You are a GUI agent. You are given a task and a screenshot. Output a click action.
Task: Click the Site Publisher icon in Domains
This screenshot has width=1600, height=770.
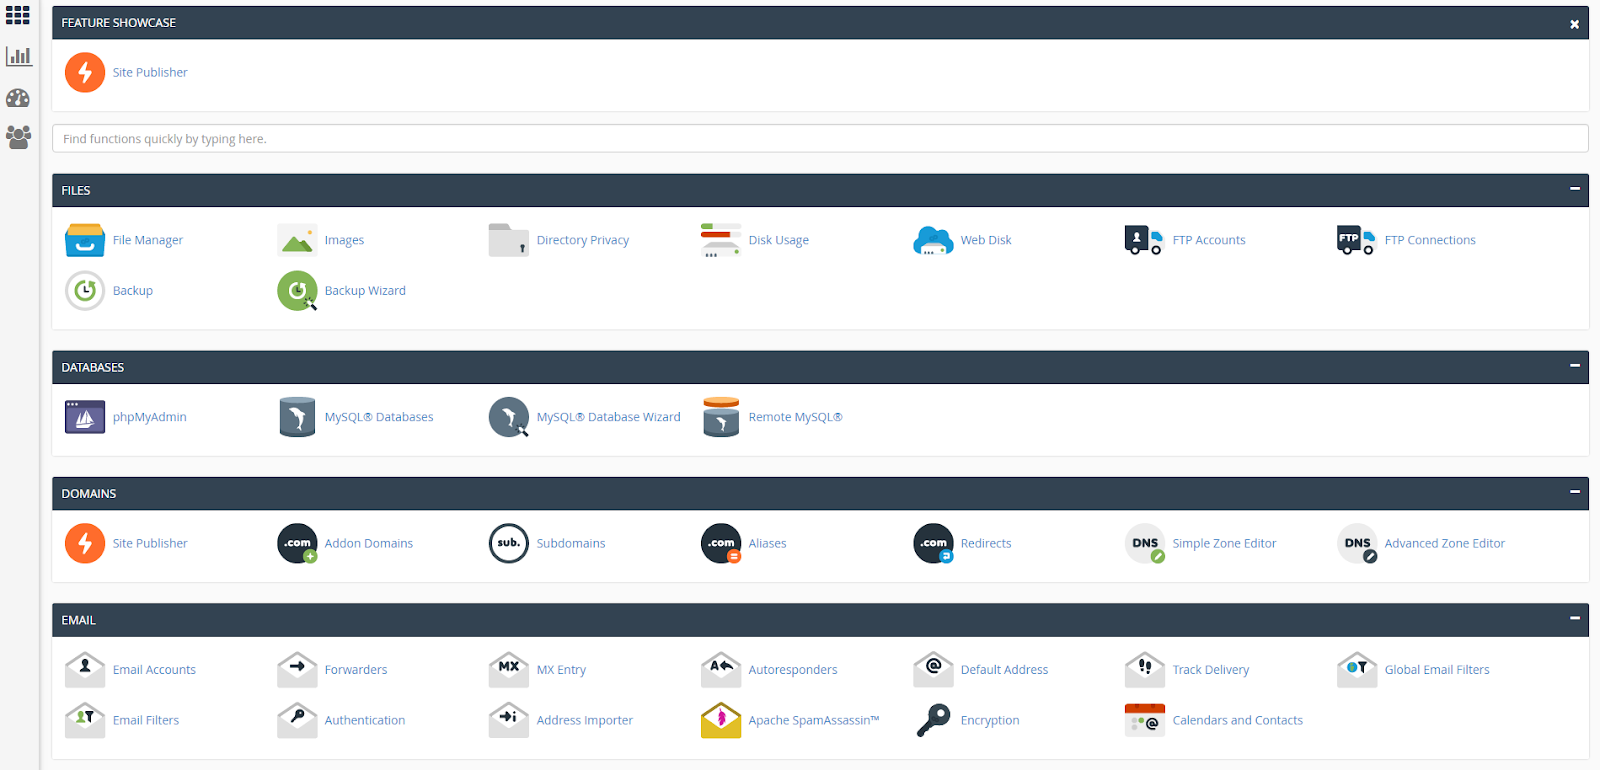pos(85,543)
